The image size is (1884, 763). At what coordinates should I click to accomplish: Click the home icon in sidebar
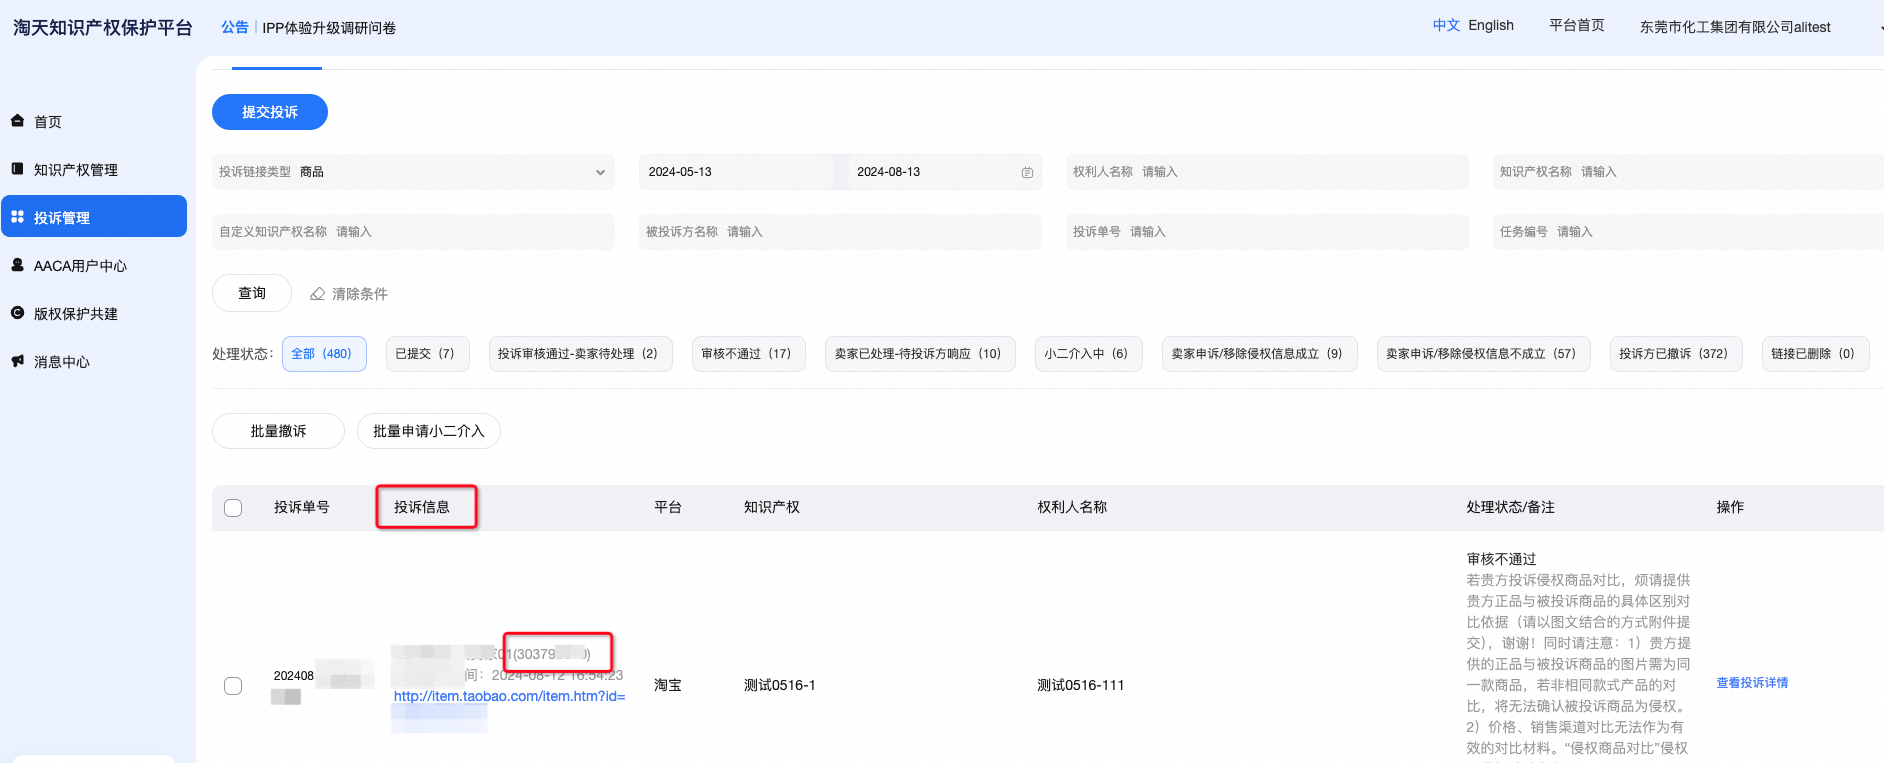17,121
